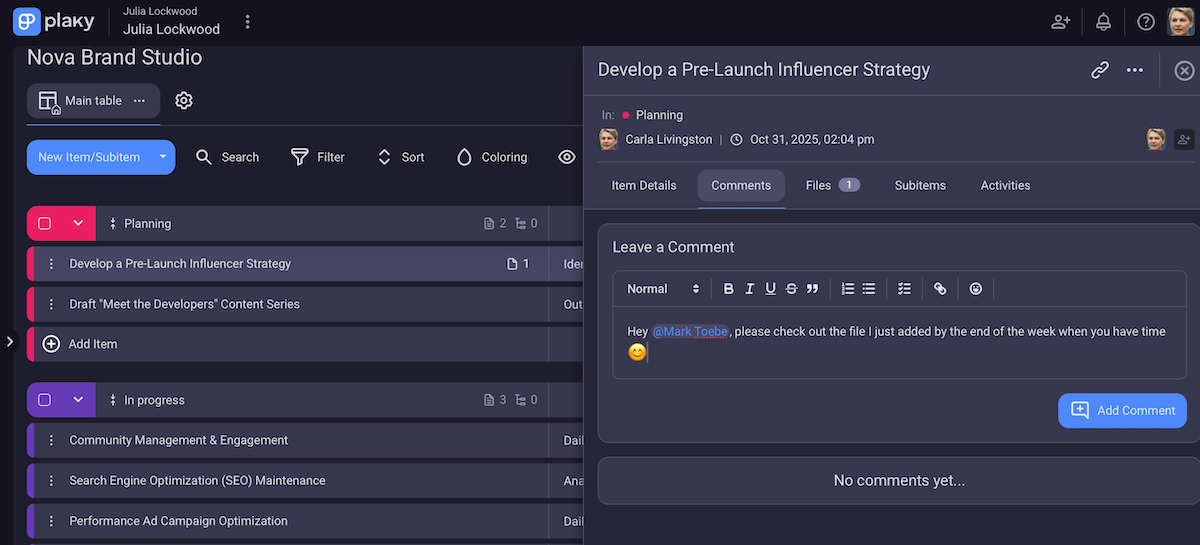Tick the Planning group checkbox
The width and height of the screenshot is (1200, 545).
[45, 224]
